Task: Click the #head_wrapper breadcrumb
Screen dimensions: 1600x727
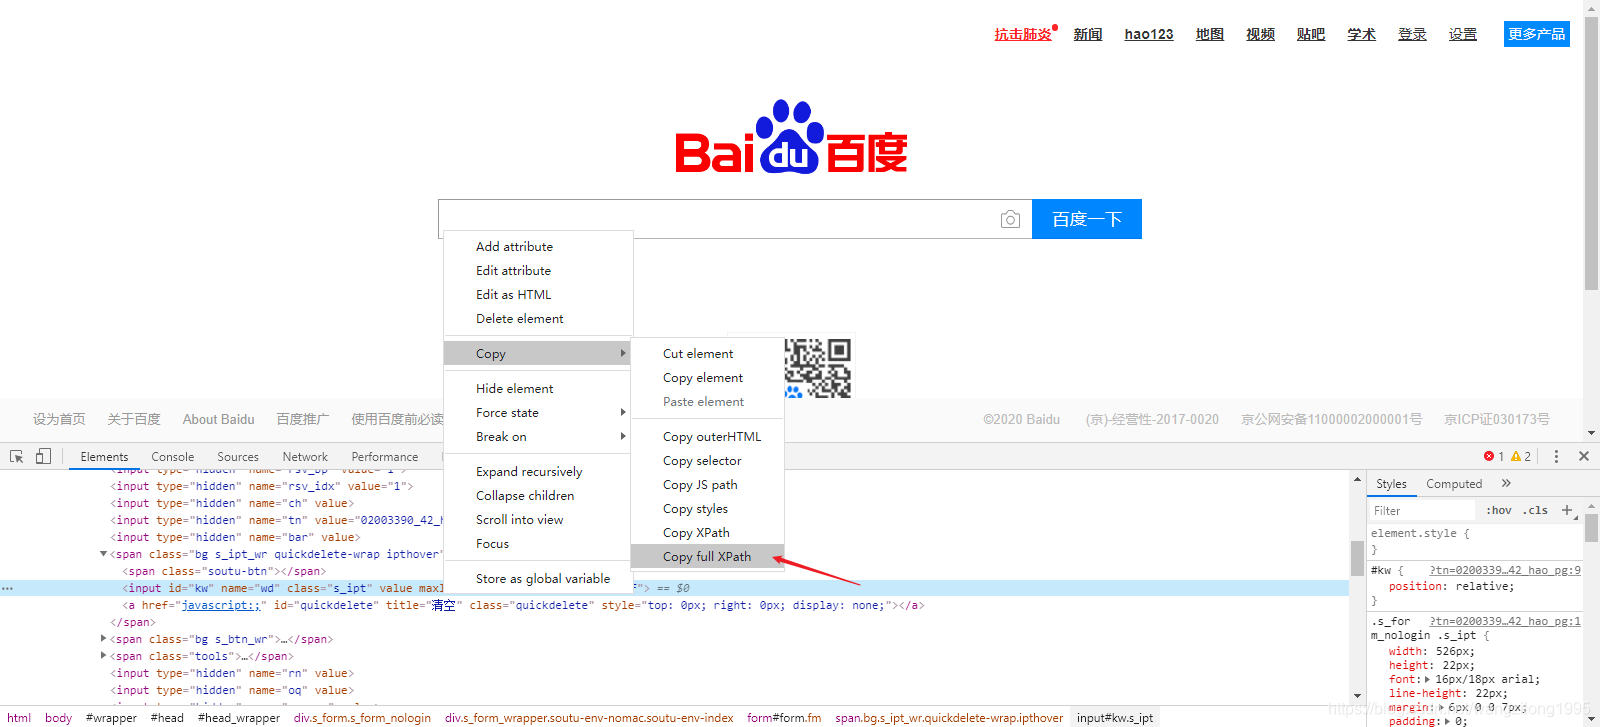Action: click(x=239, y=717)
